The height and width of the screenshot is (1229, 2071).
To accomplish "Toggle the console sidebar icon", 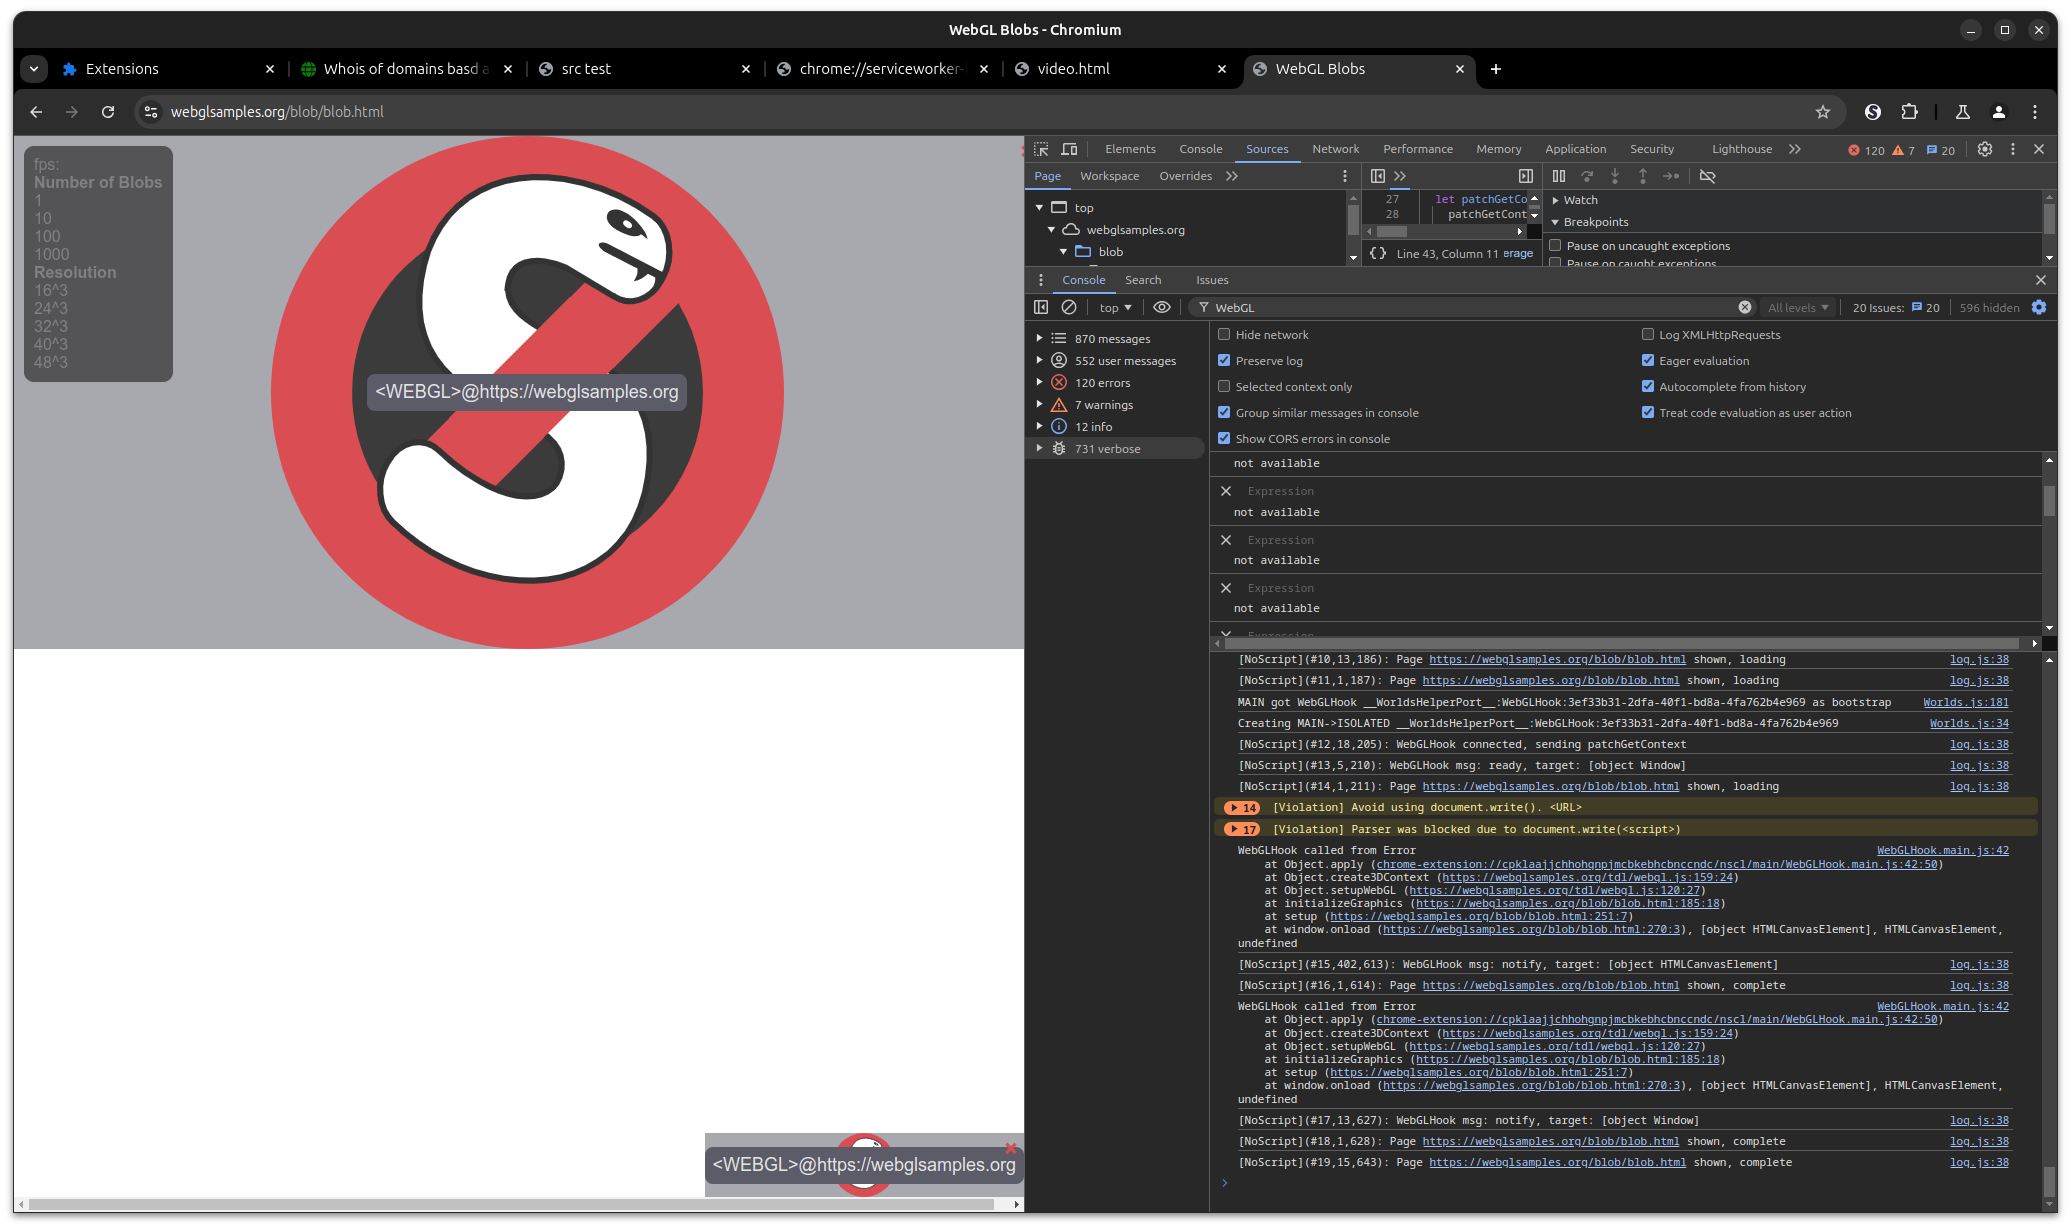I will point(1041,307).
